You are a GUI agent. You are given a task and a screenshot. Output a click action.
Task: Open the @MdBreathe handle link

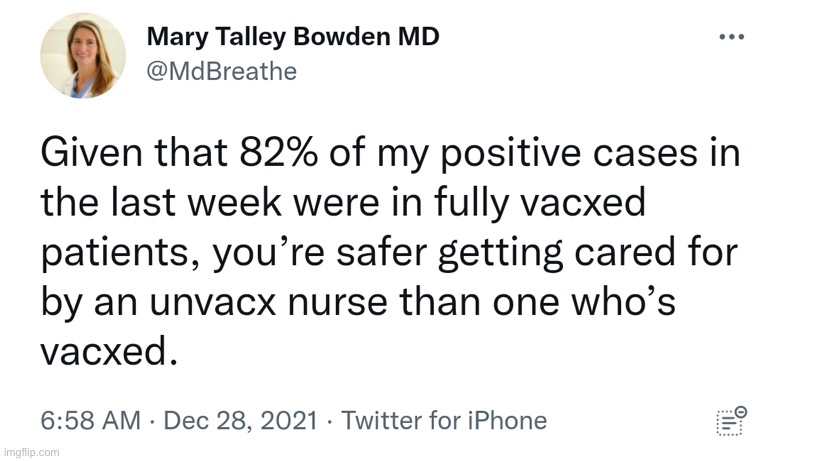221,71
